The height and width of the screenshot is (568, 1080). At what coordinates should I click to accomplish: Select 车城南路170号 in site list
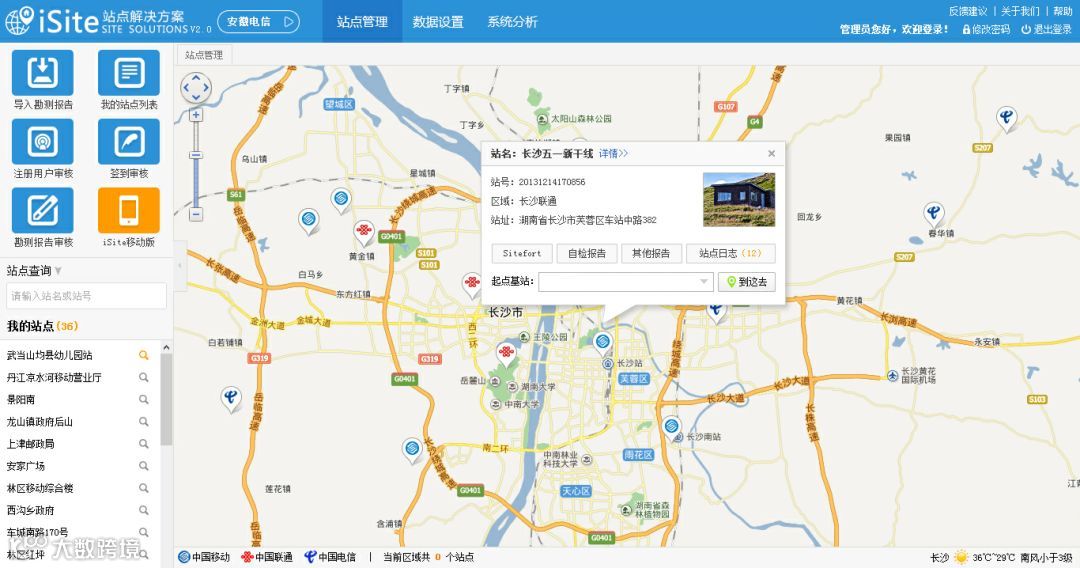[38, 532]
